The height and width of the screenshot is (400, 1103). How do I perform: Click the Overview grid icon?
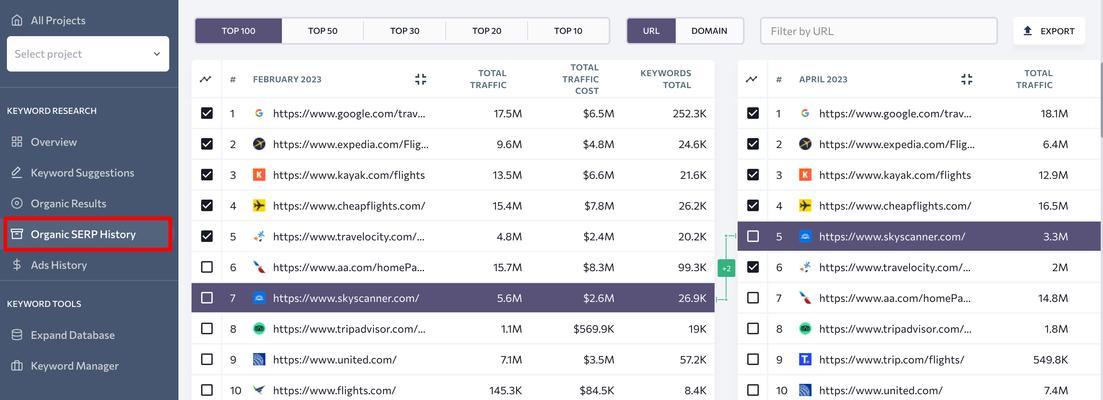click(x=17, y=142)
